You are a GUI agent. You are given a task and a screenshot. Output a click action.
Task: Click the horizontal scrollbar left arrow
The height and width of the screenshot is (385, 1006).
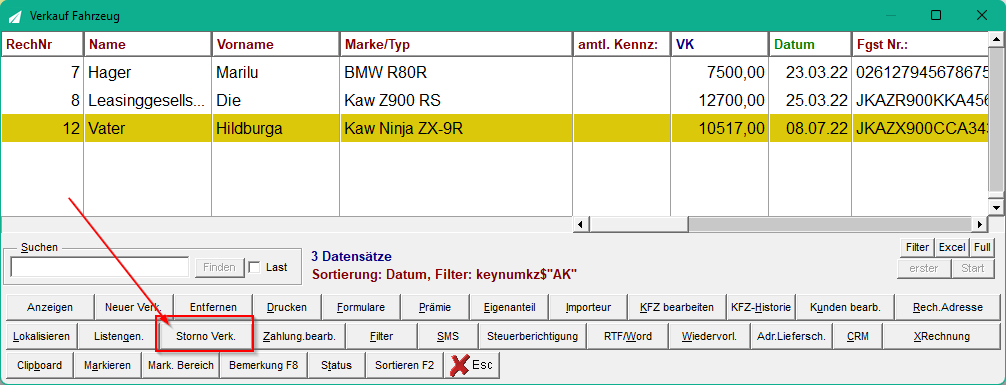580,224
